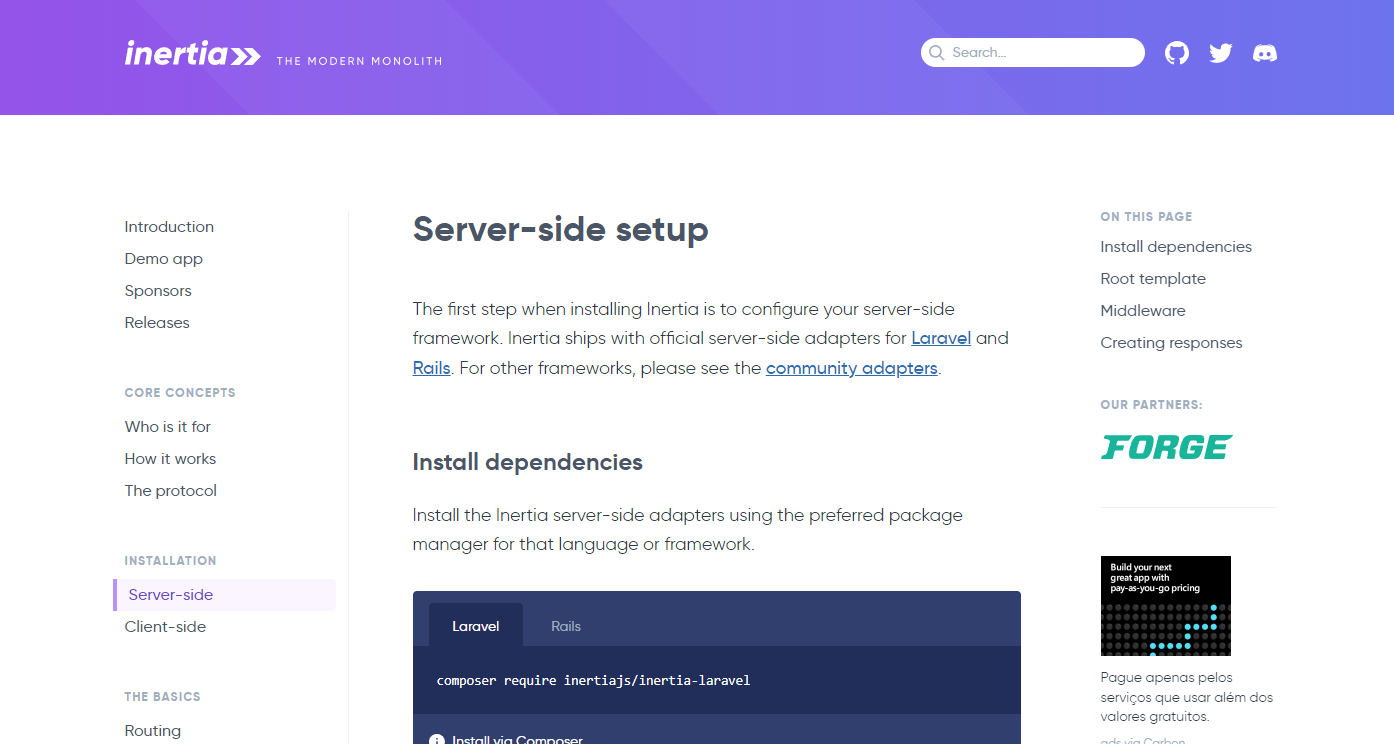
Task: Go to the Releases page
Action: click(x=157, y=322)
